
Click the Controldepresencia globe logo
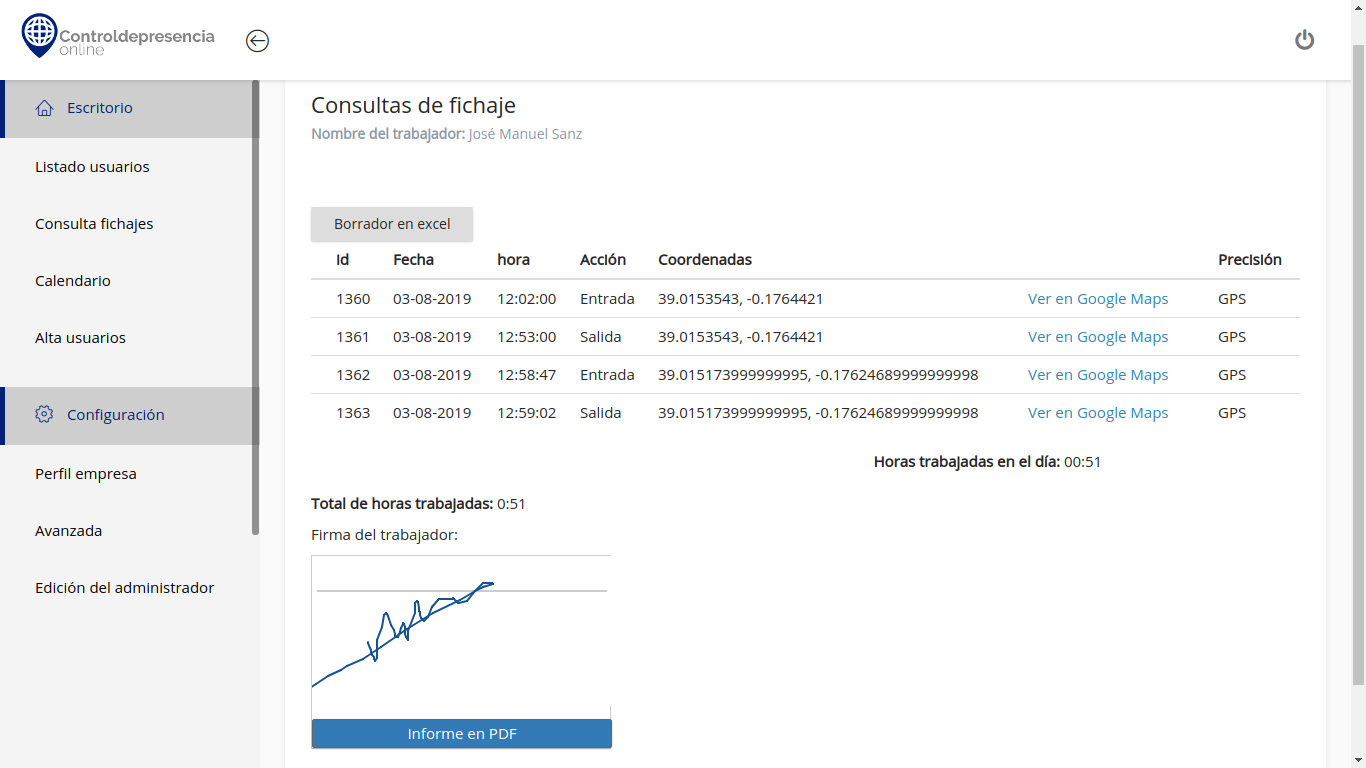tap(40, 35)
